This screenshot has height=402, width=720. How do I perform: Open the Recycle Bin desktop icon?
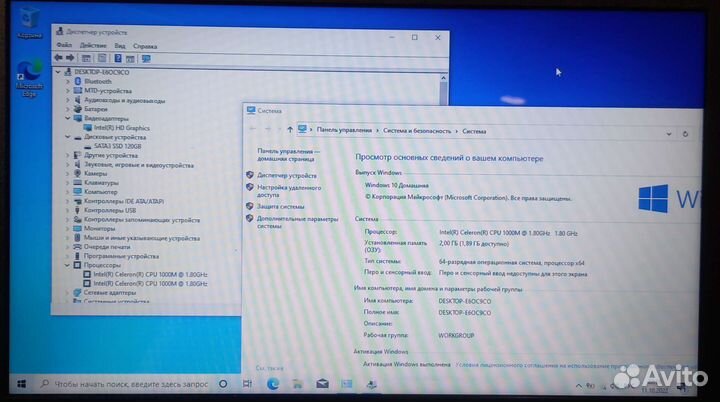[x=29, y=22]
